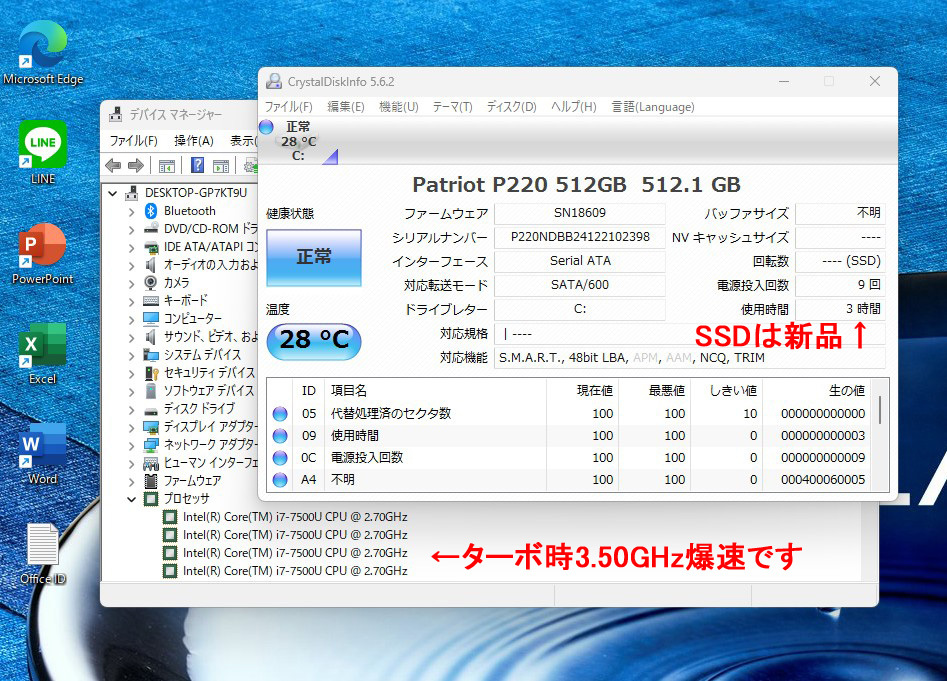Expand the IDE ATA/ATAPI category
Viewport: 947px width, 681px height.
click(x=132, y=247)
